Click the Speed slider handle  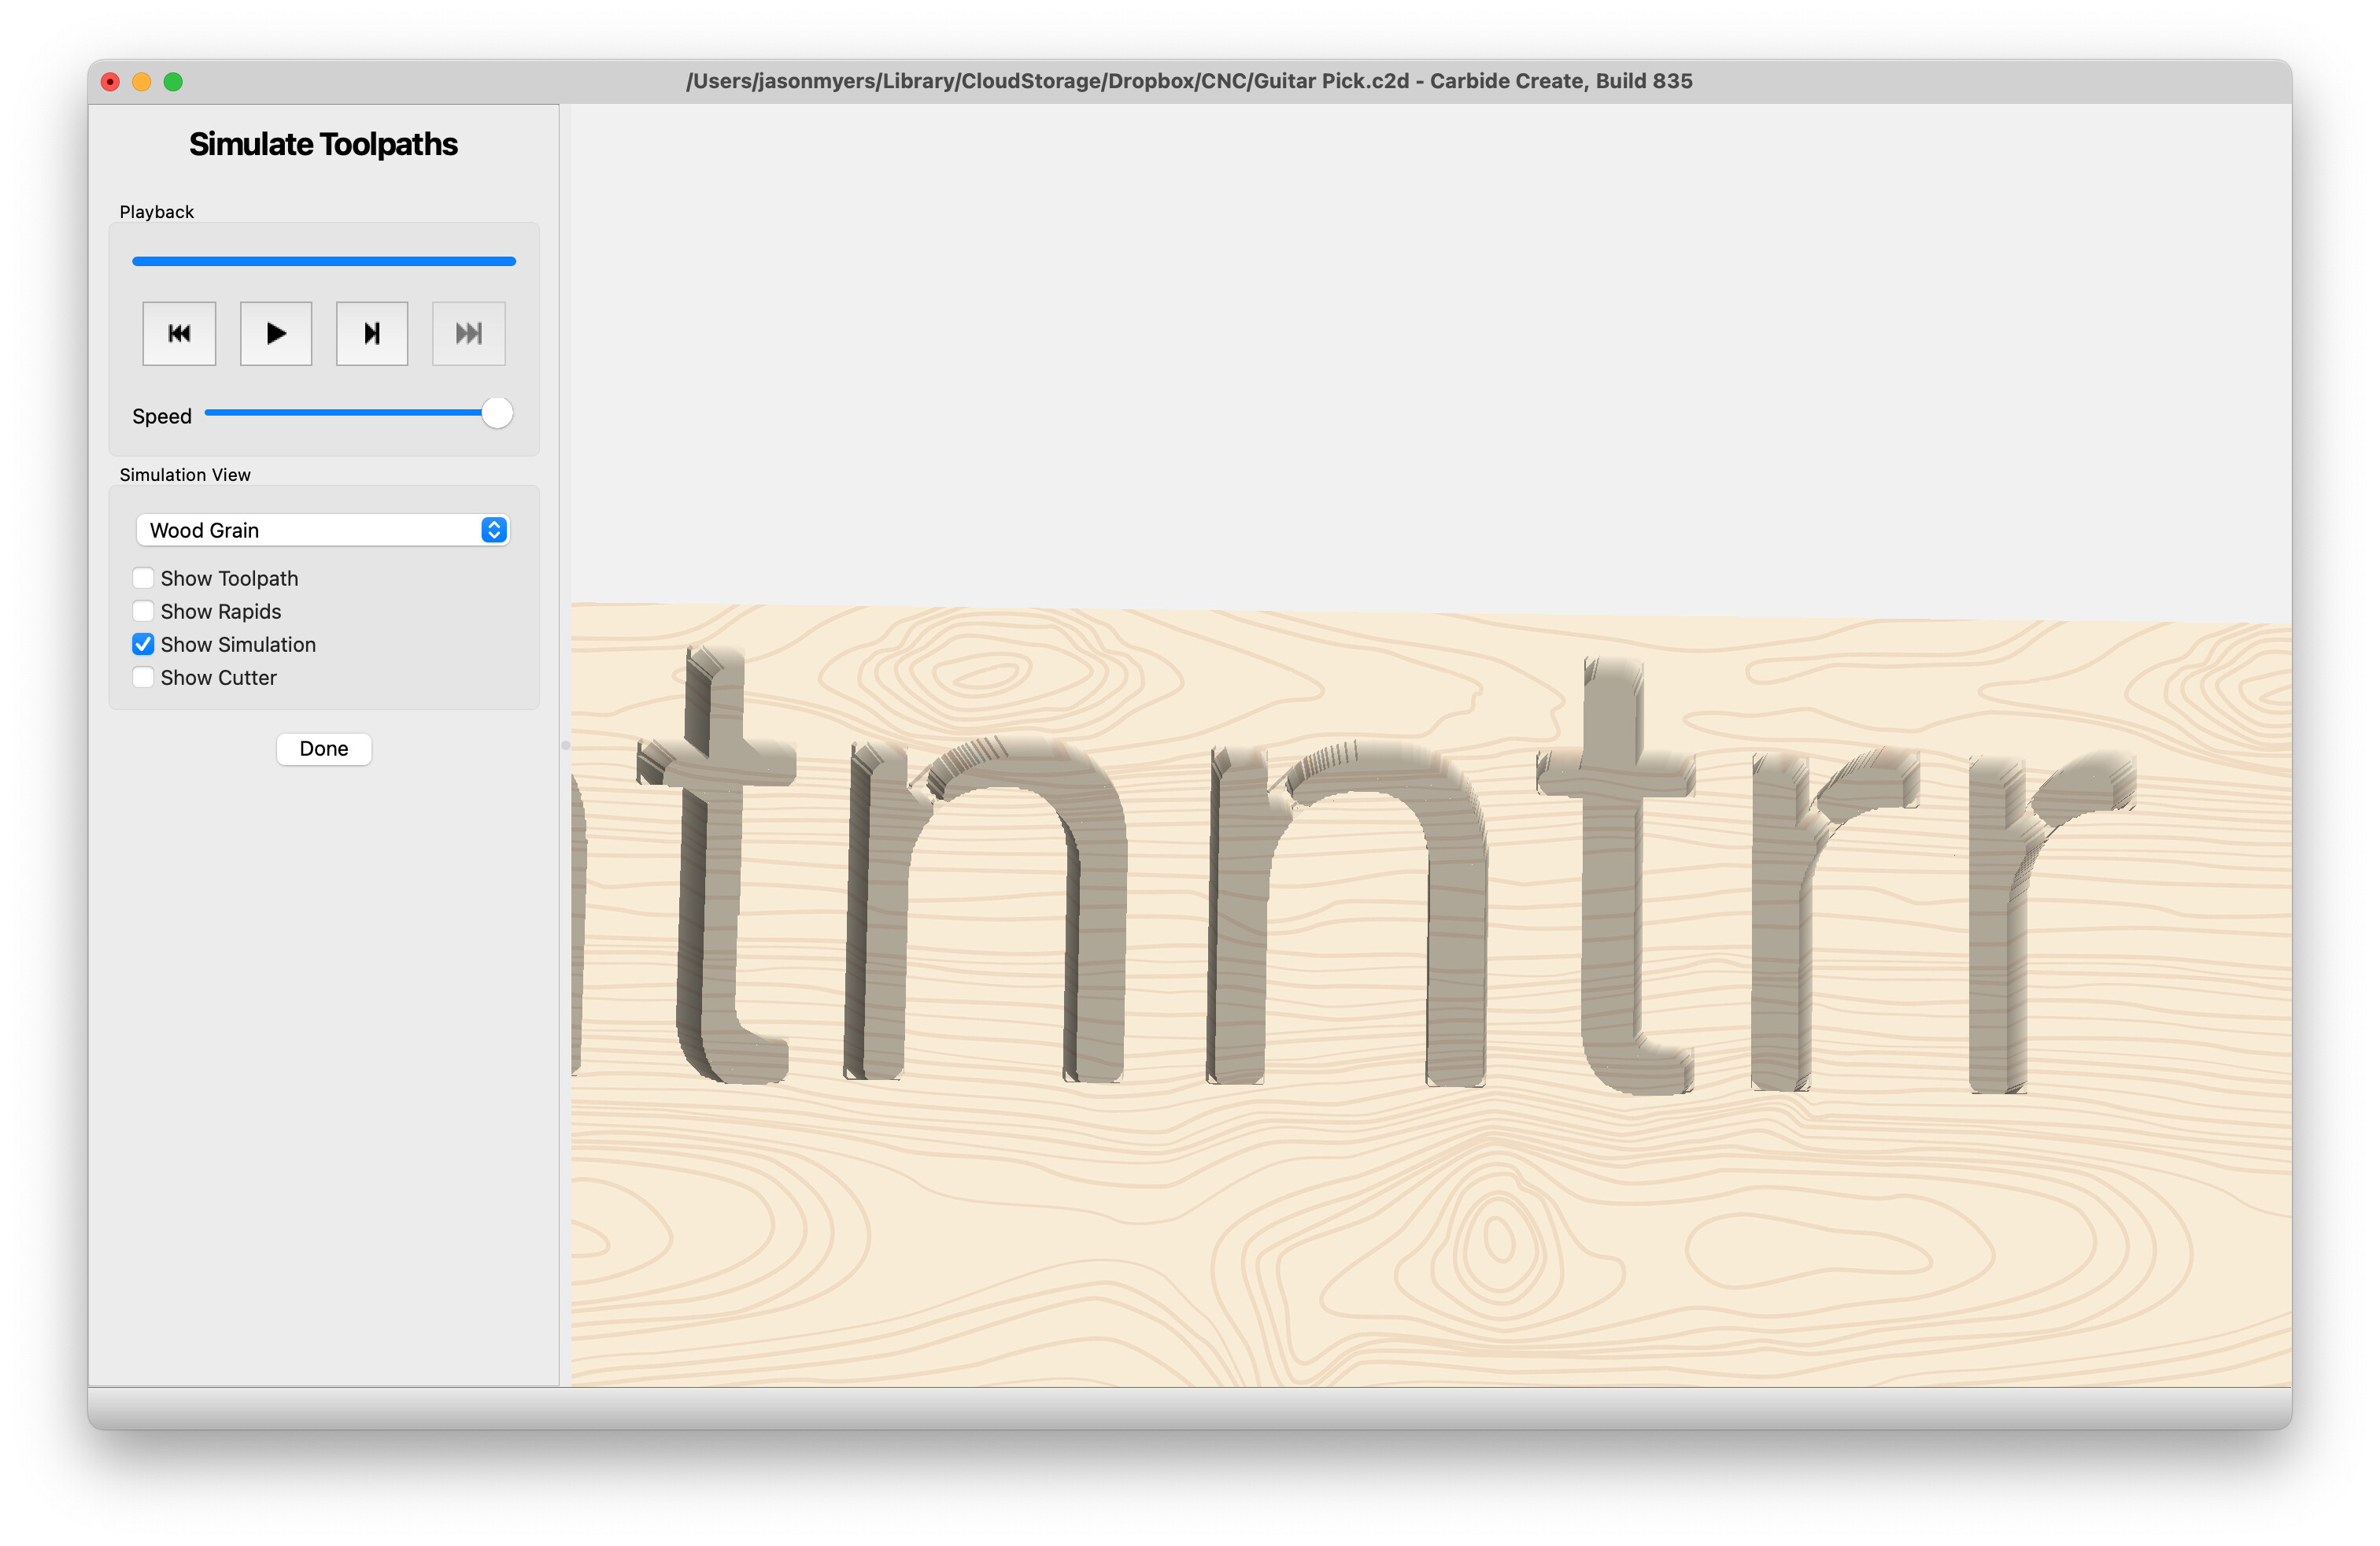coord(497,413)
